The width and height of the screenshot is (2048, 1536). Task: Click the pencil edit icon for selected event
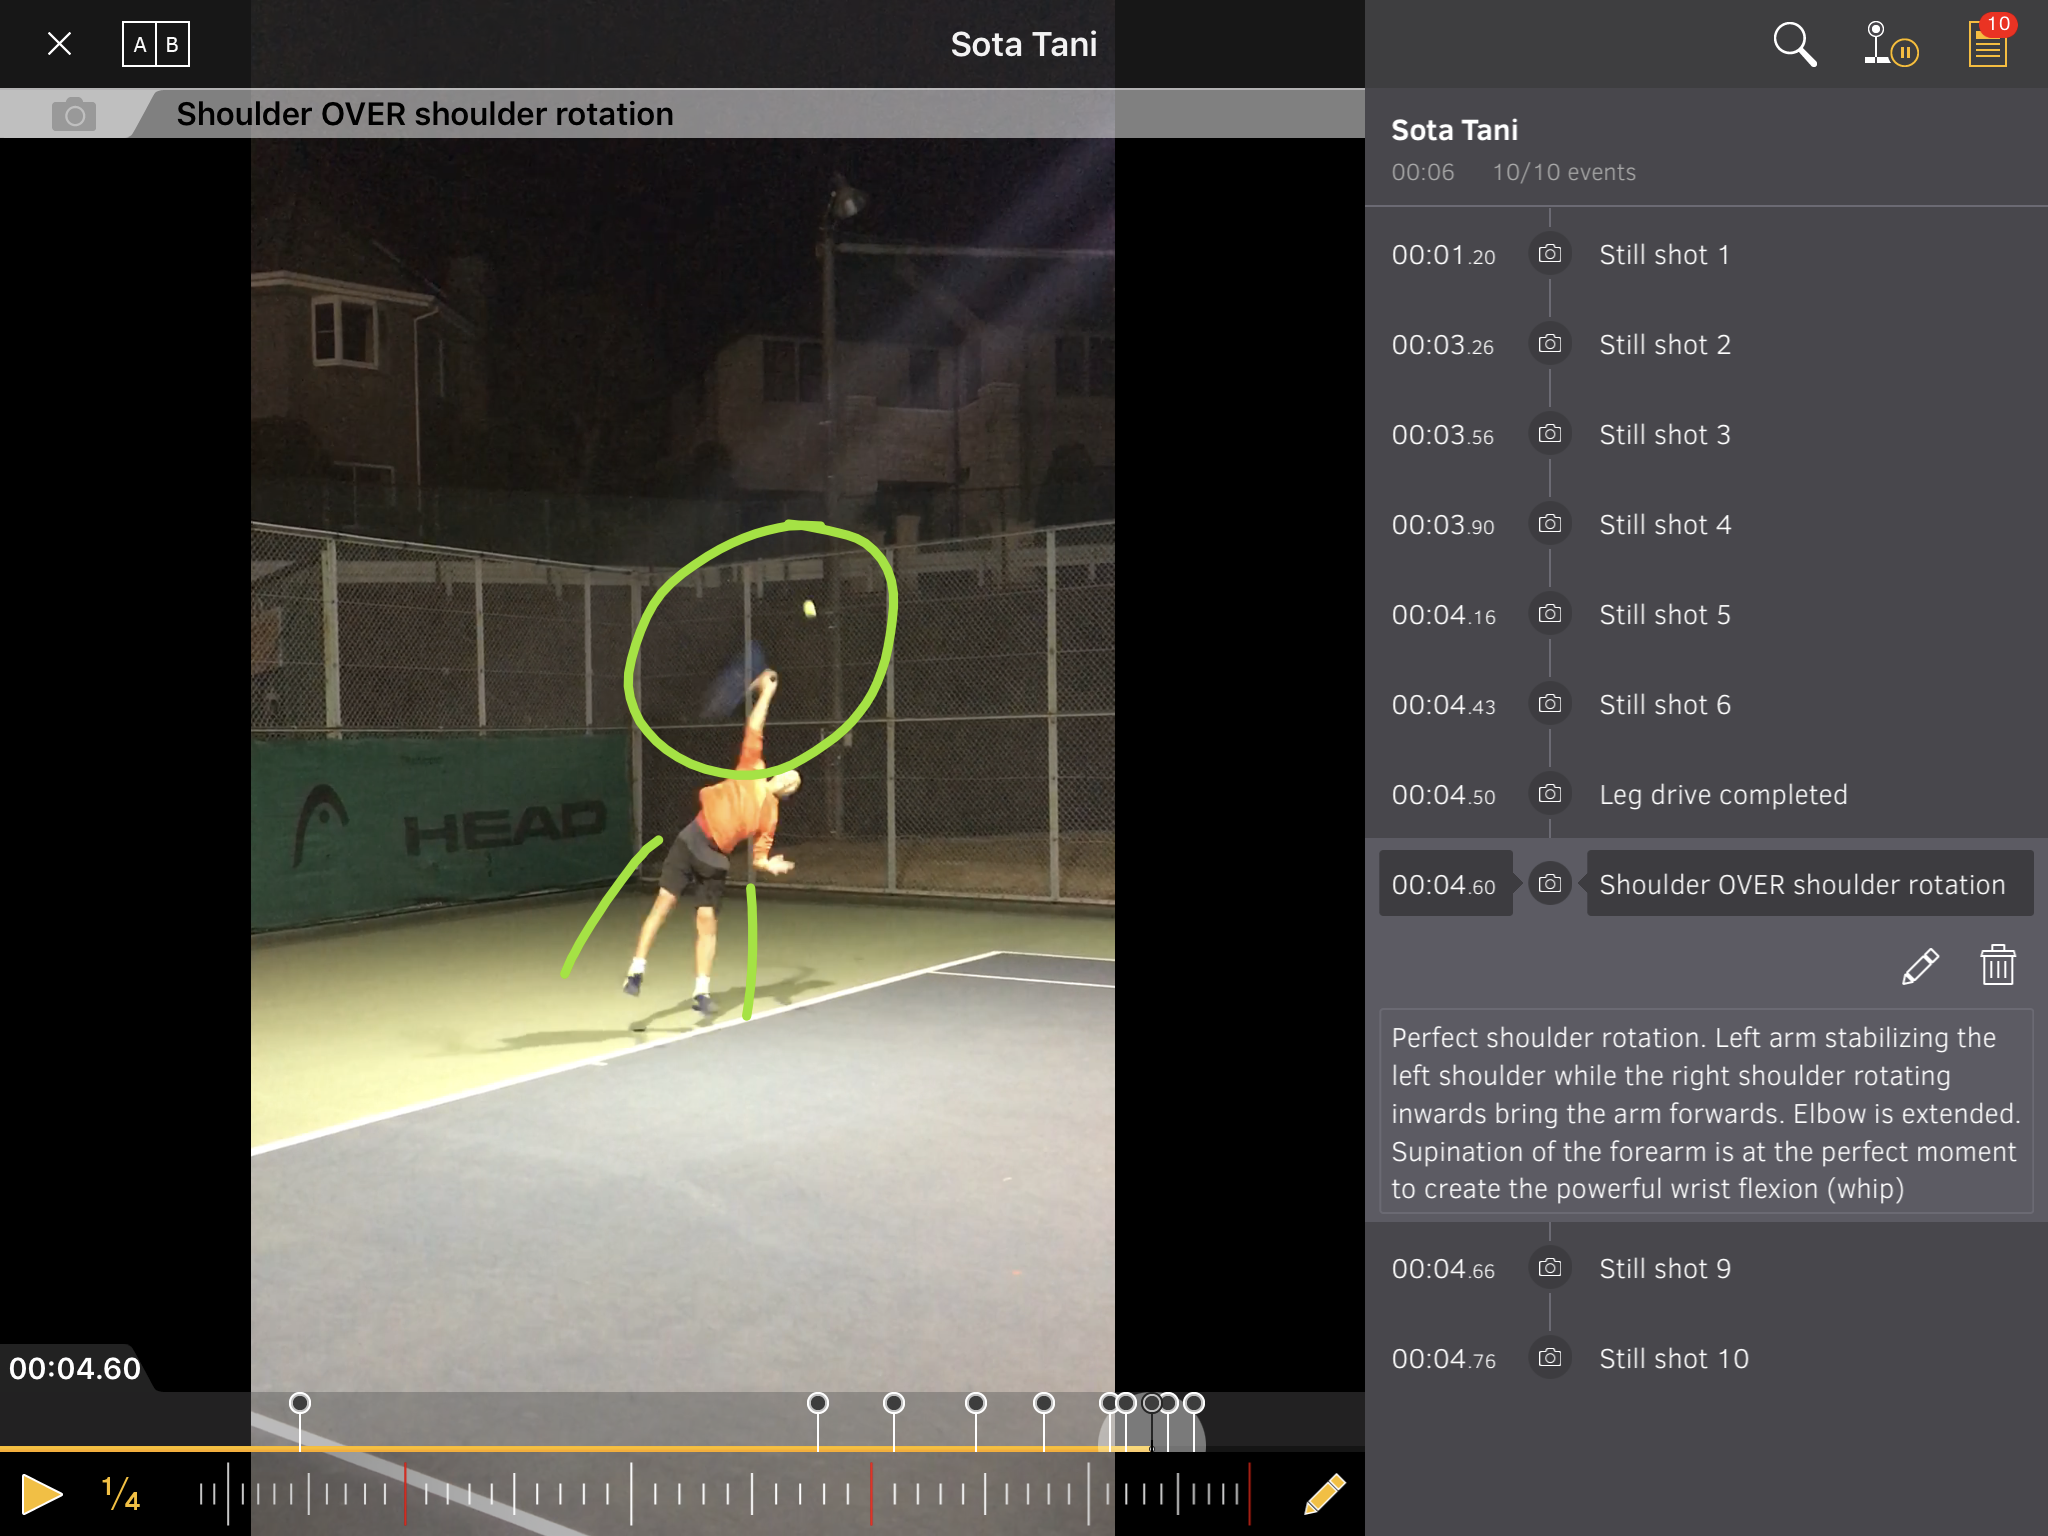tap(1919, 966)
